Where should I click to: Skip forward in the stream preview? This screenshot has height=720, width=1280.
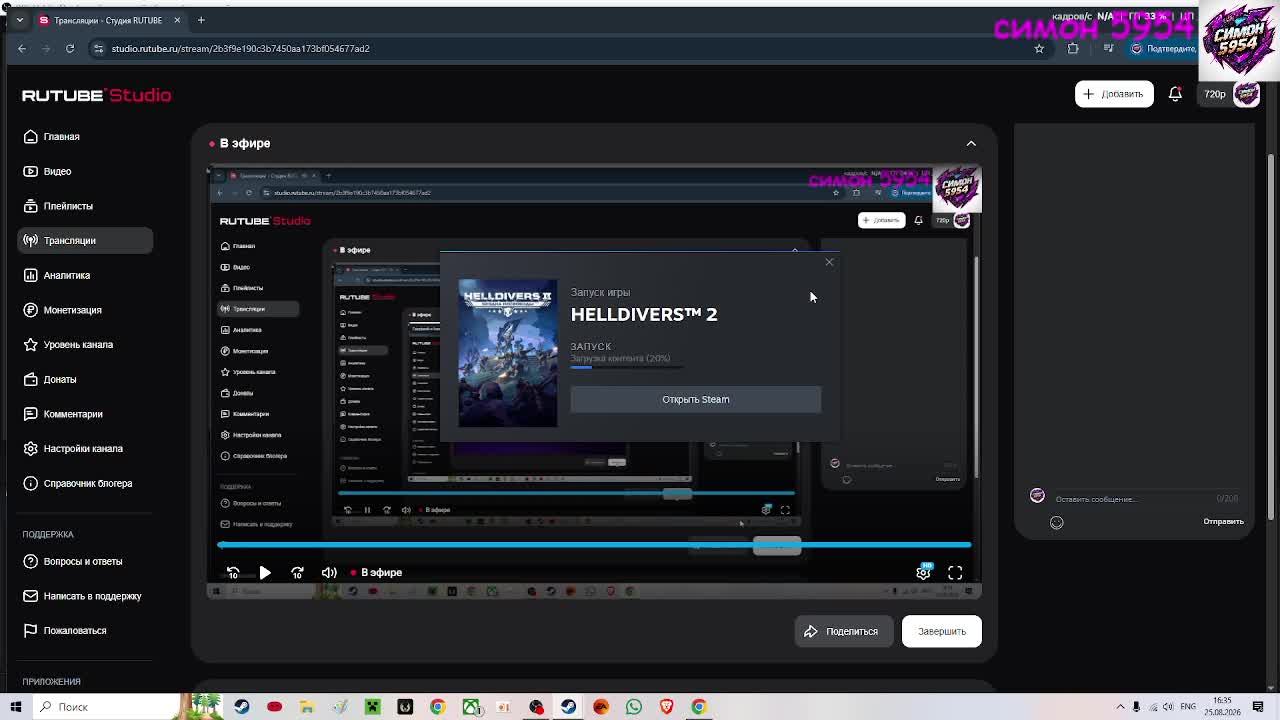click(x=297, y=573)
